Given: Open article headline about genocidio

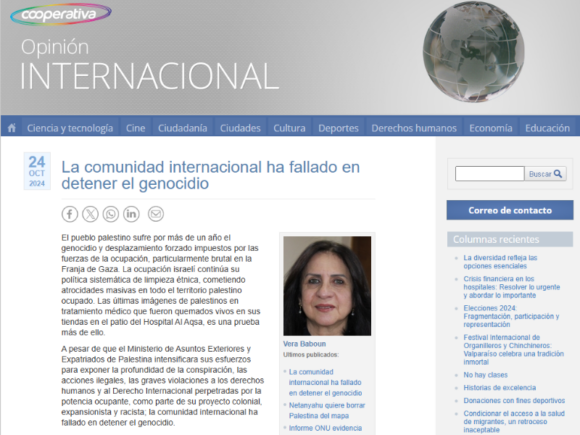Looking at the screenshot, I should tap(210, 175).
